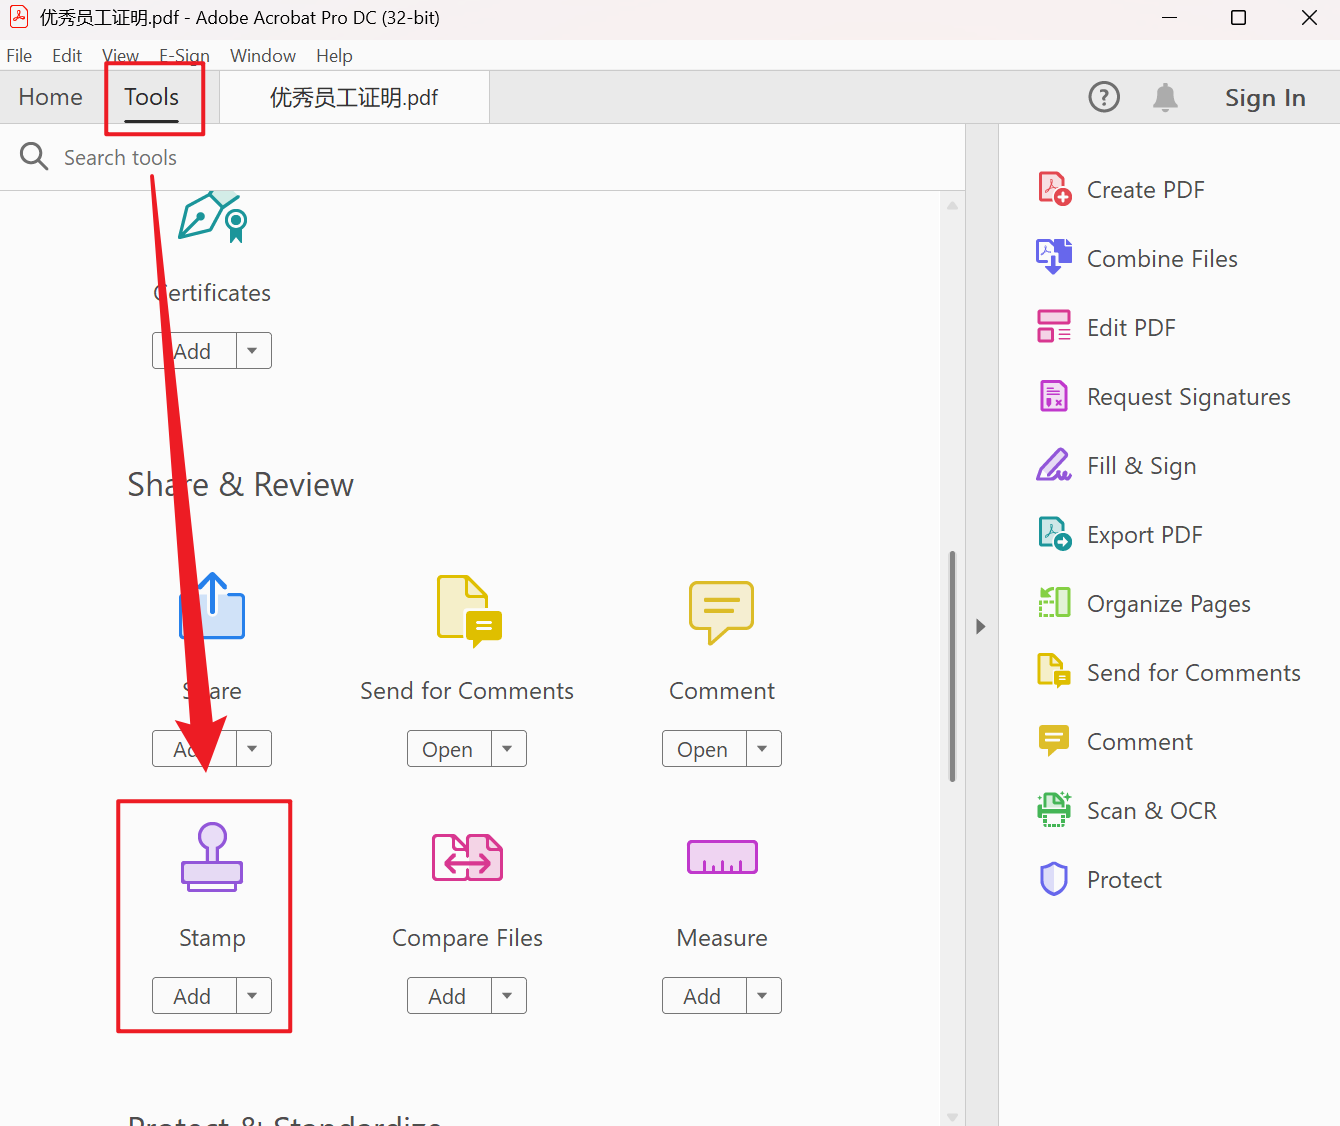Screen dimensions: 1340x1126
Task: Open the Window menu
Action: [x=263, y=56]
